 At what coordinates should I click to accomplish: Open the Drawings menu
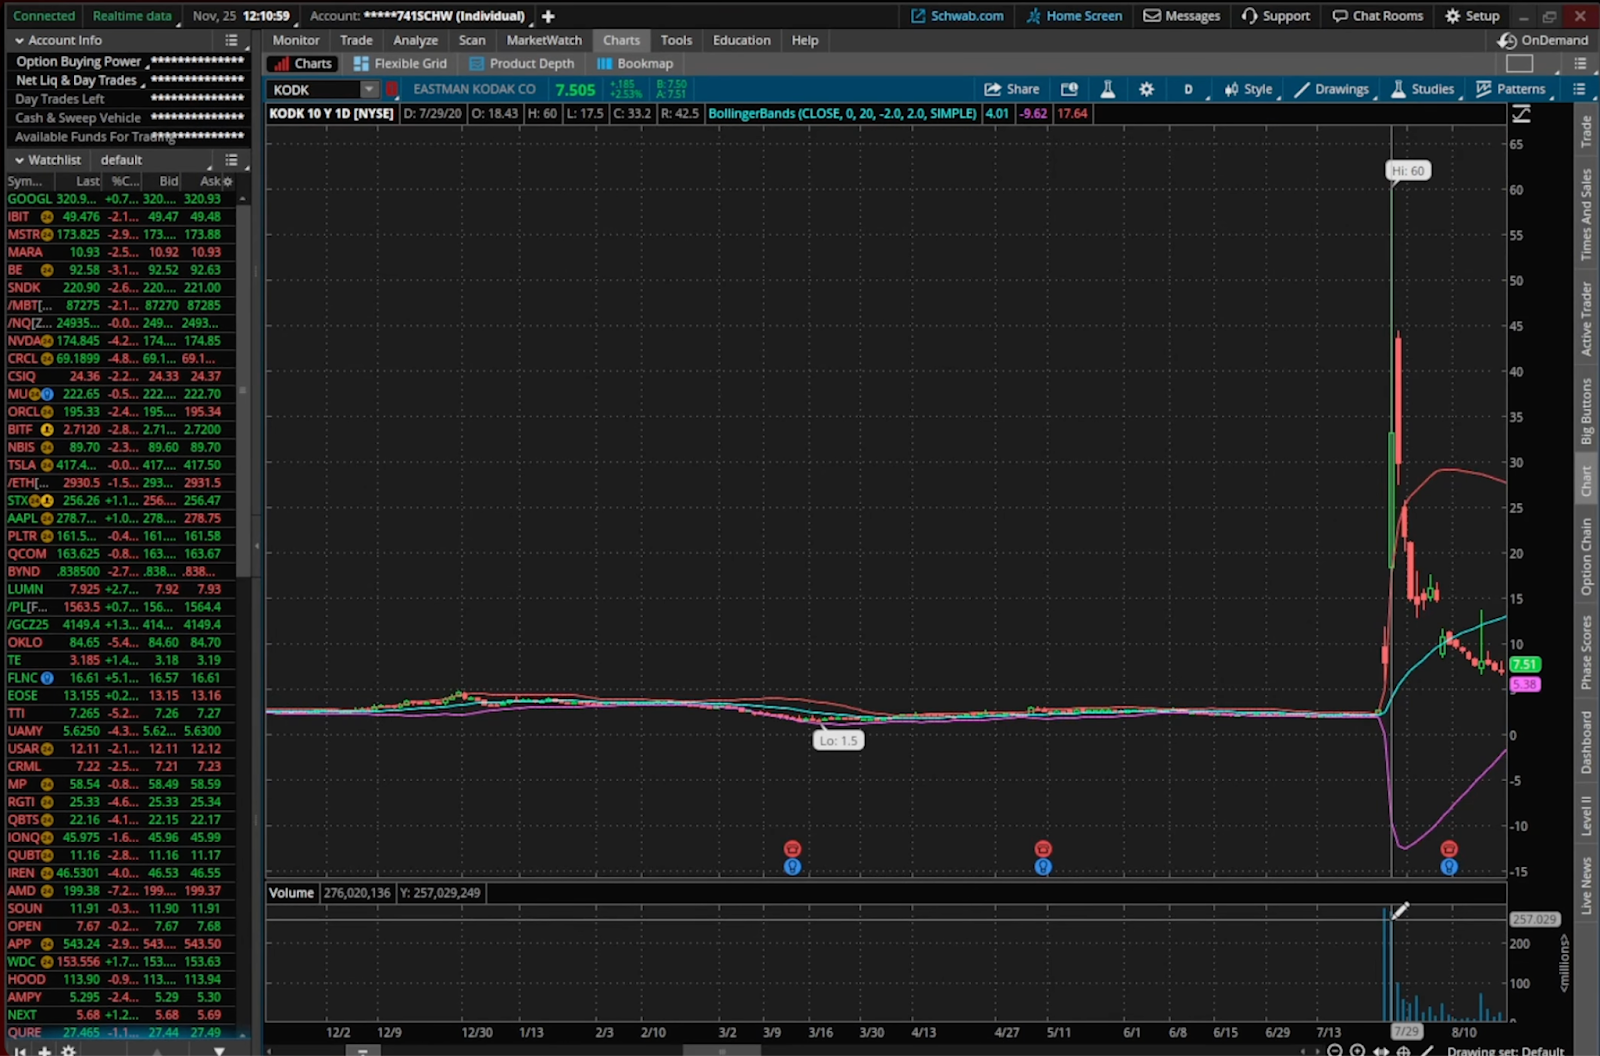tap(1332, 89)
